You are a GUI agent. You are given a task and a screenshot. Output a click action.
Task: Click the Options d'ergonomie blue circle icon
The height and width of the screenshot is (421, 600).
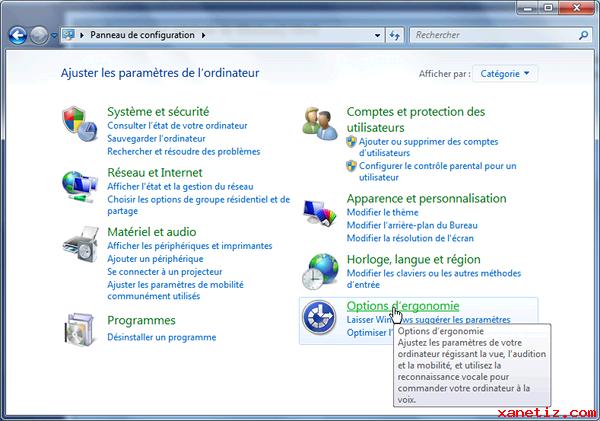tap(319, 317)
